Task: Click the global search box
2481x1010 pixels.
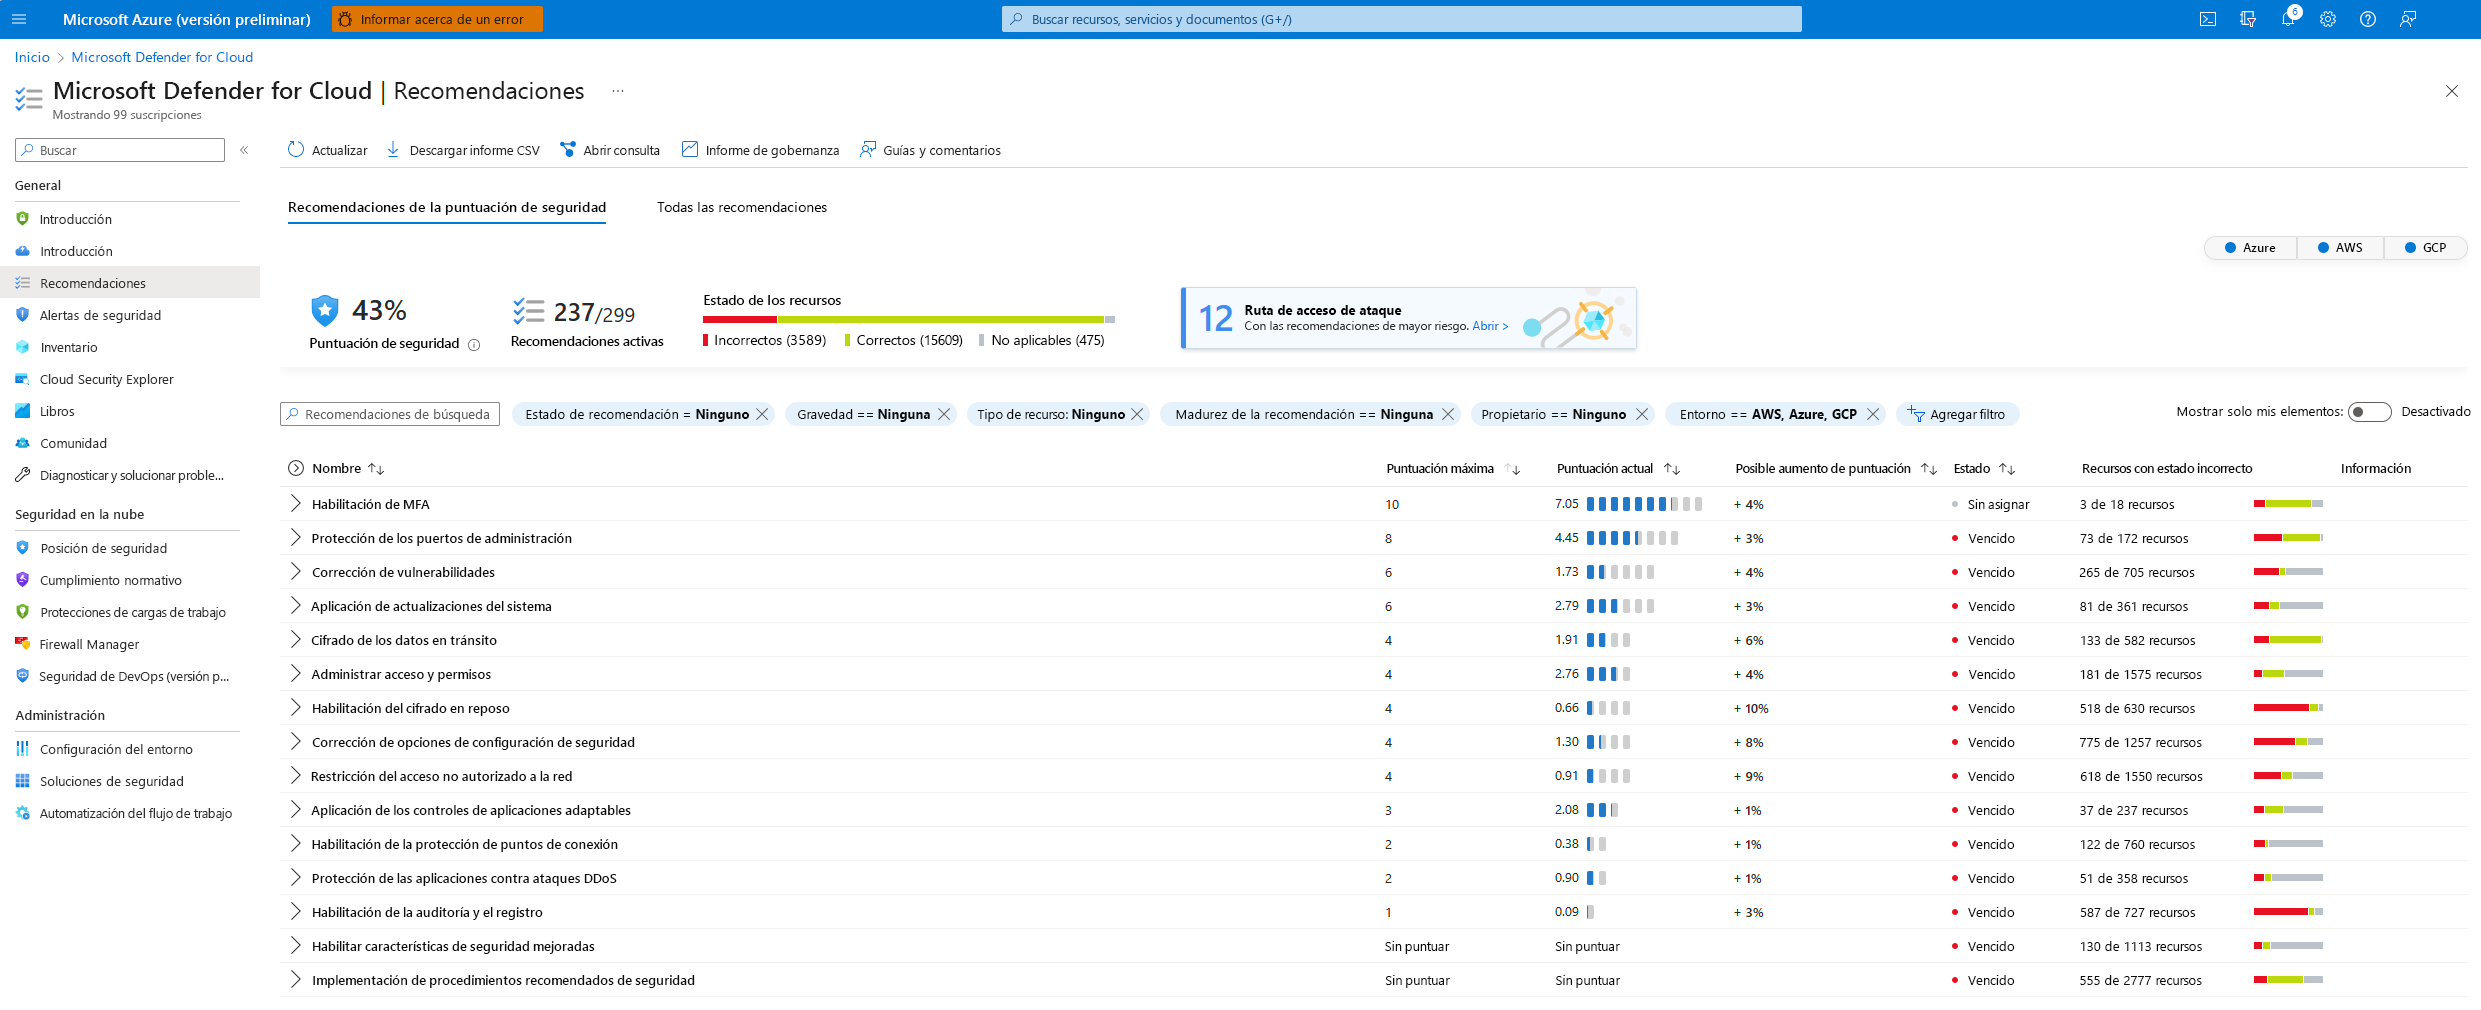Action: point(1401,19)
